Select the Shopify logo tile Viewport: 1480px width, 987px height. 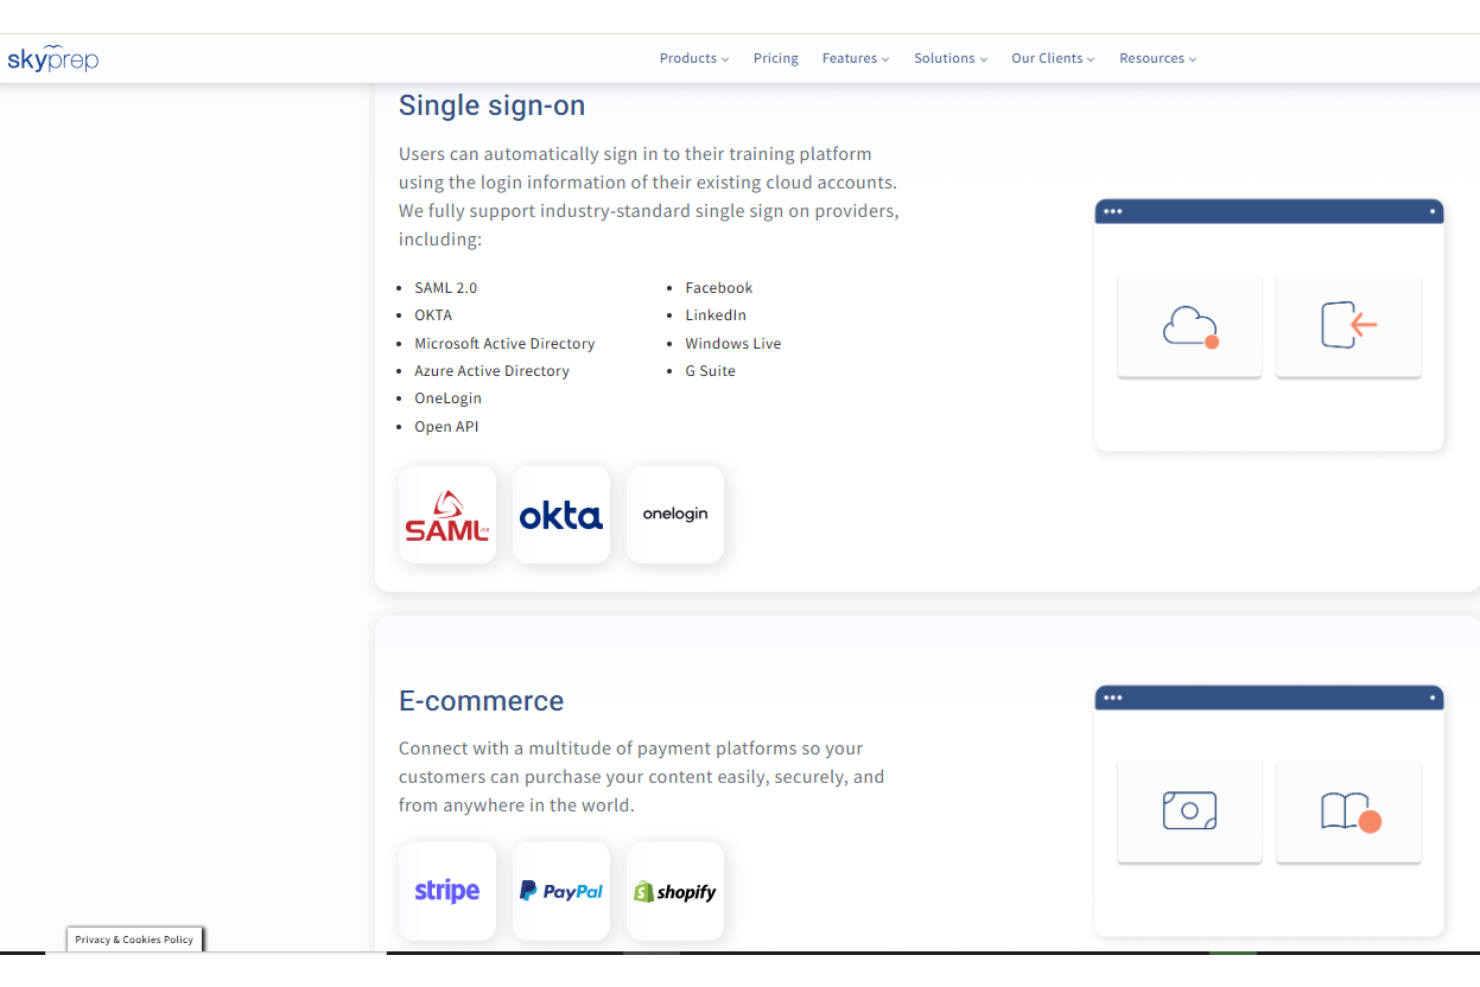click(675, 891)
